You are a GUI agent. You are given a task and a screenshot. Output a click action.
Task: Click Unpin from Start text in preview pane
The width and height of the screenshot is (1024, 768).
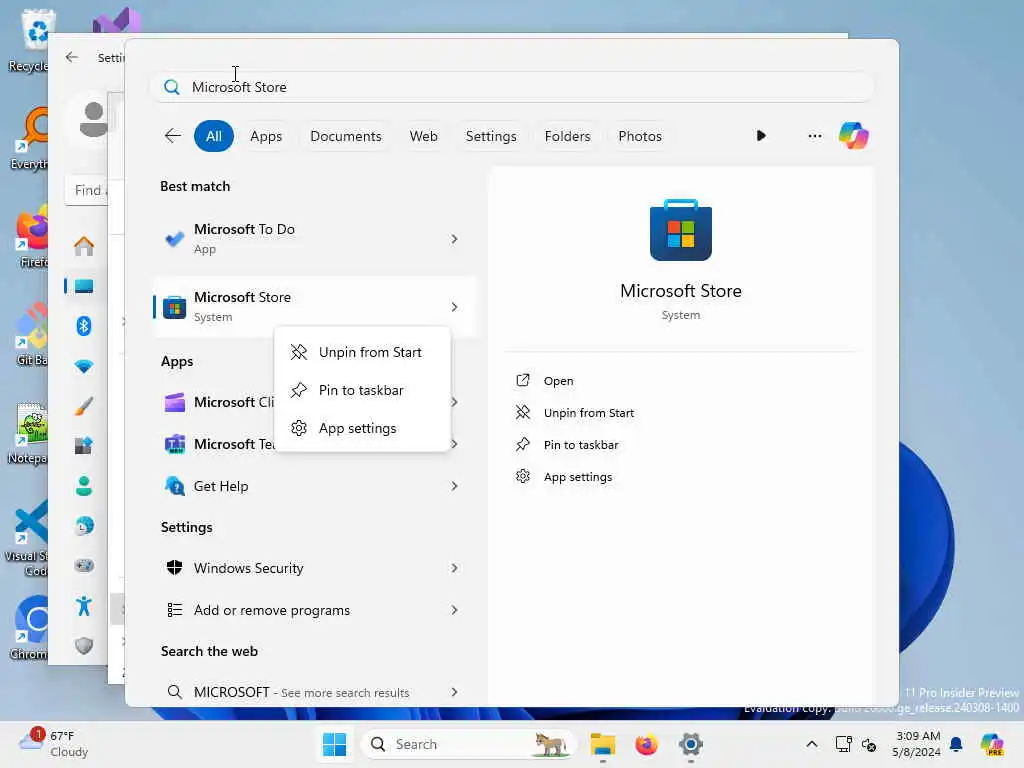(x=588, y=413)
